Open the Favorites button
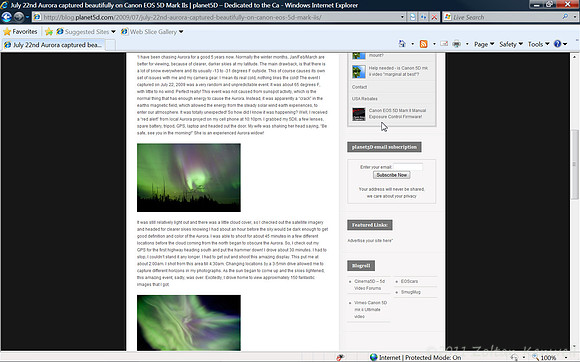Screen dimensions: 580x362 (20, 32)
